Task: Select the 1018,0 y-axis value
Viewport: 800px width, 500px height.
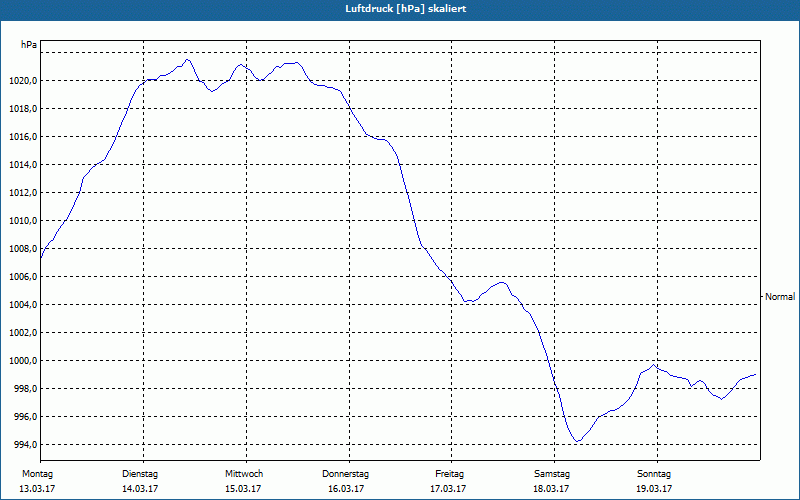Action: pos(21,109)
